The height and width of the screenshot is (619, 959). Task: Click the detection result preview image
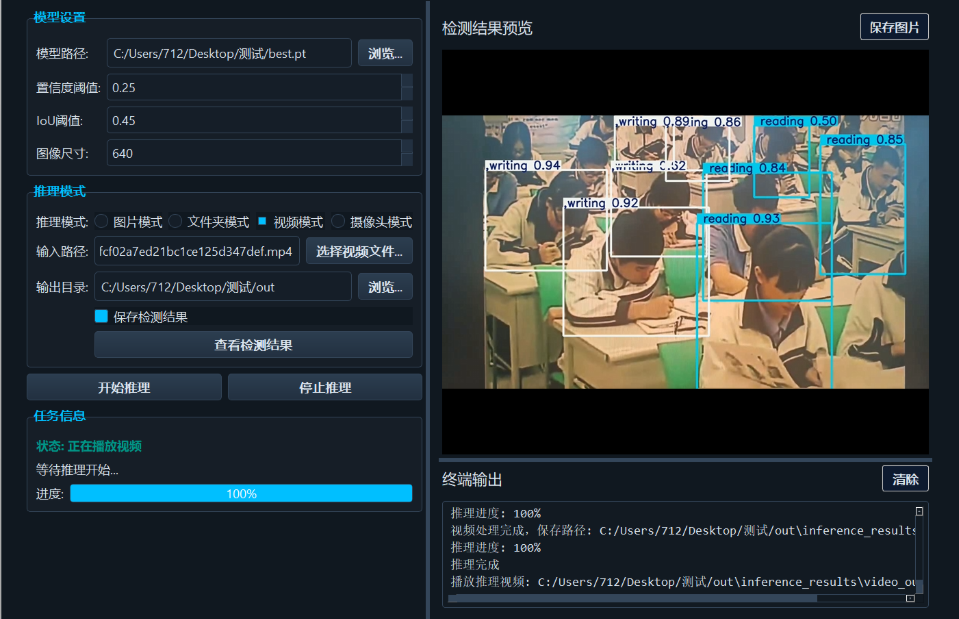[685, 252]
